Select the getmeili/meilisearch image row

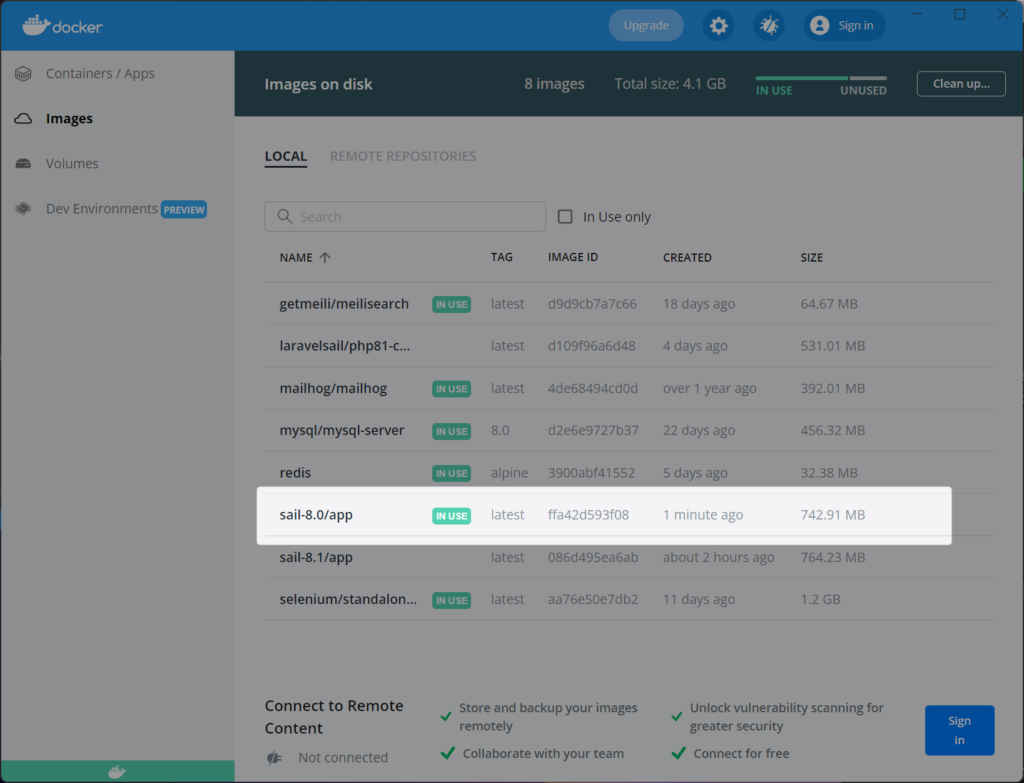coord(630,304)
